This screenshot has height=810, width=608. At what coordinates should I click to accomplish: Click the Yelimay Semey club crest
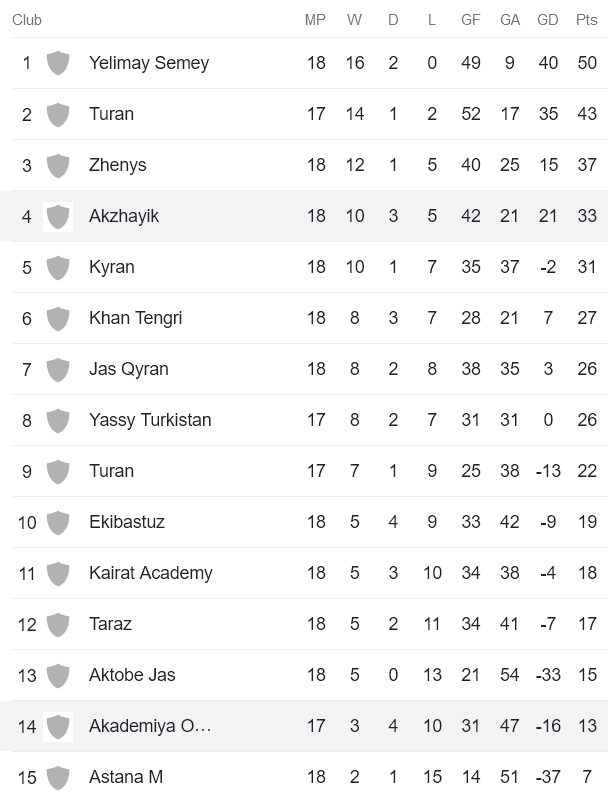tap(57, 63)
